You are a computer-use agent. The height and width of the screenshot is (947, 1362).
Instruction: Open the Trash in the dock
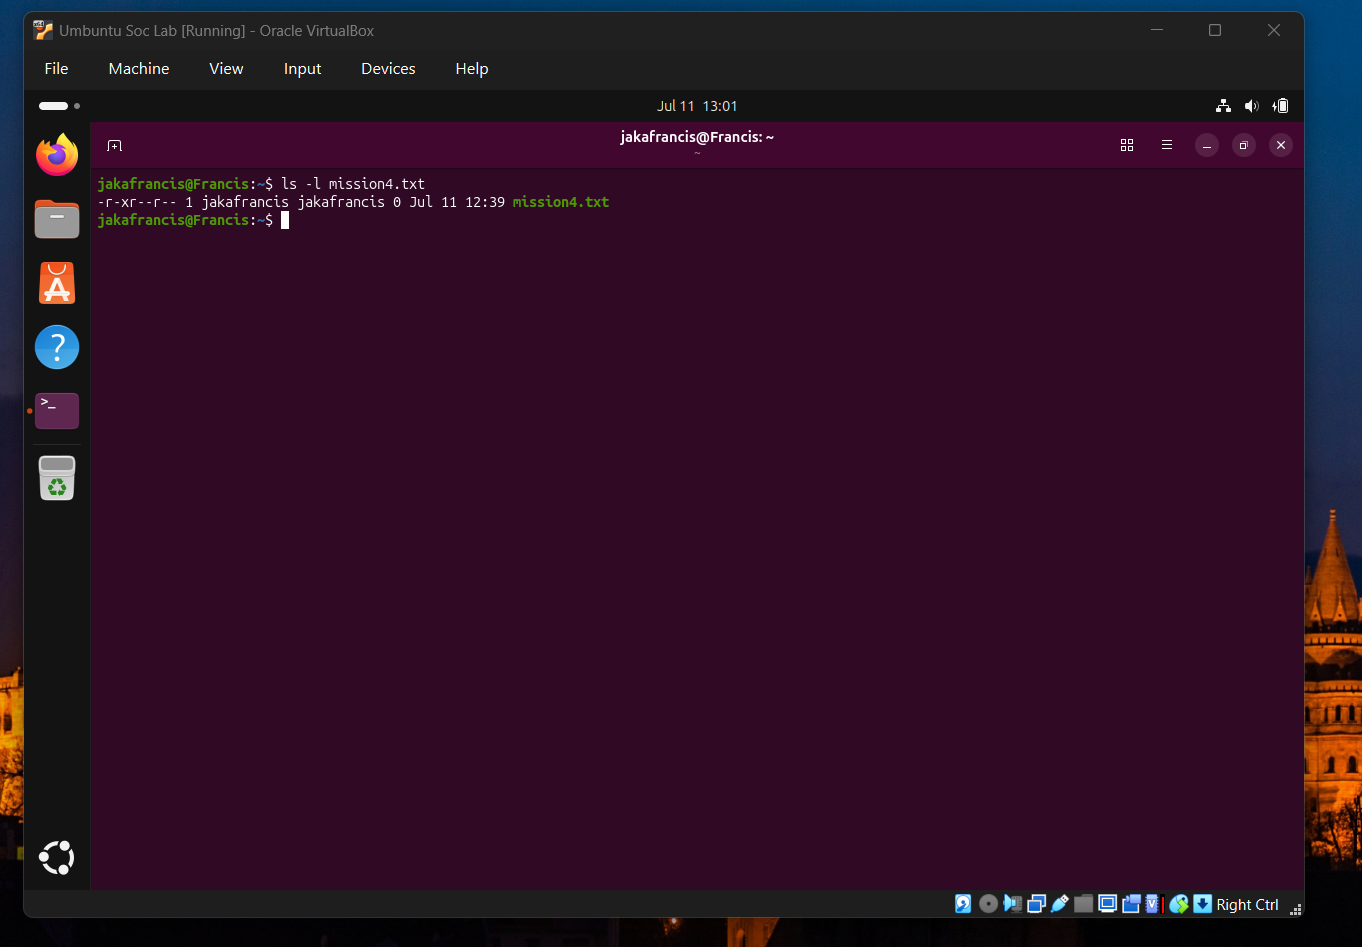click(x=57, y=478)
